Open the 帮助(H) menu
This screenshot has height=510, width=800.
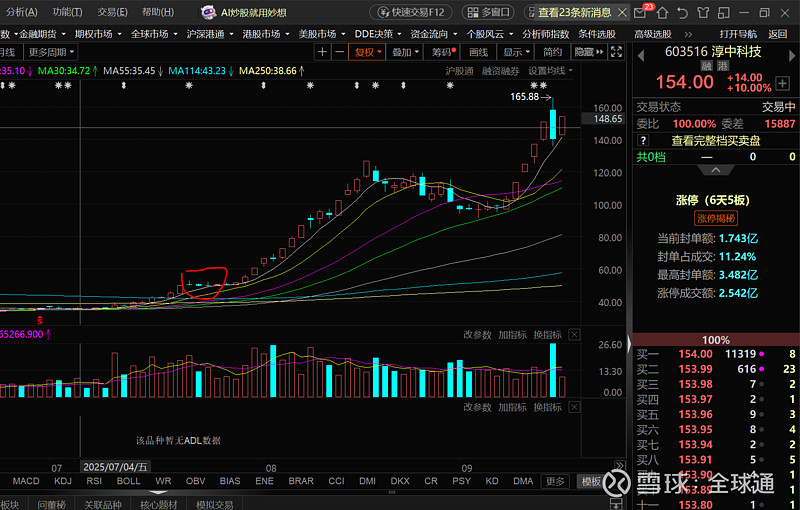point(158,12)
